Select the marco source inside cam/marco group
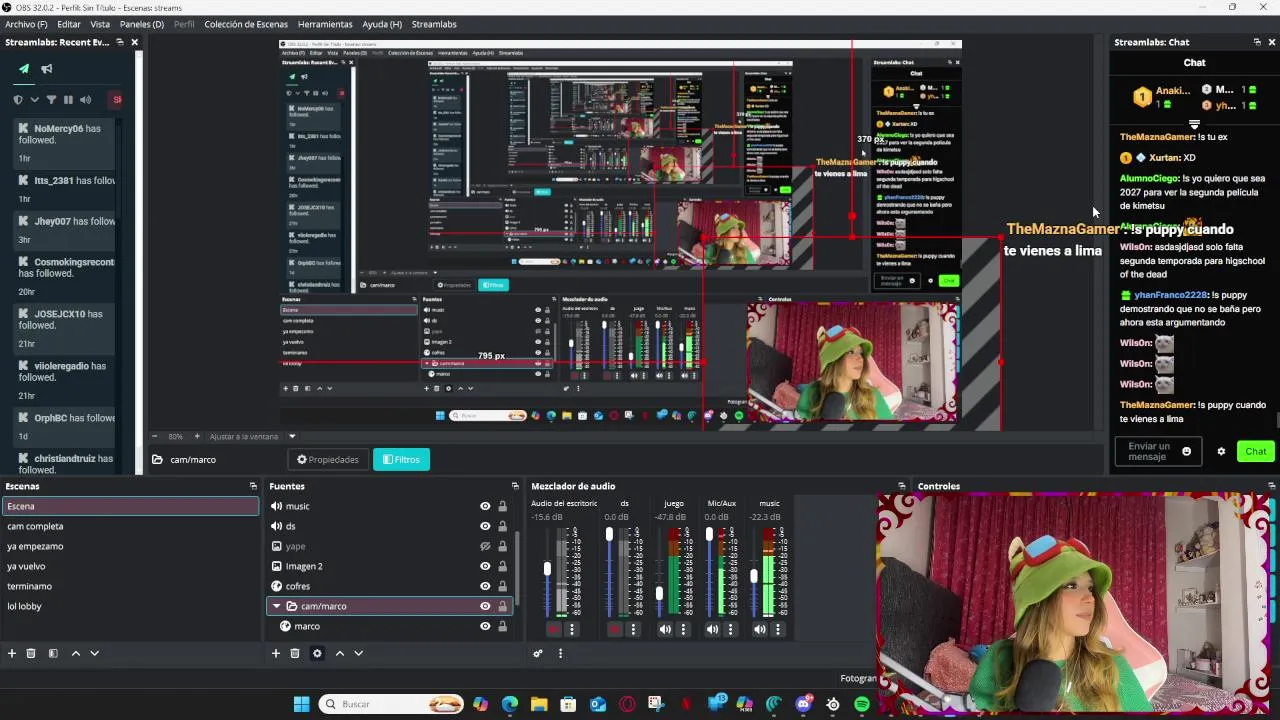Image resolution: width=1280 pixels, height=720 pixels. (390, 626)
